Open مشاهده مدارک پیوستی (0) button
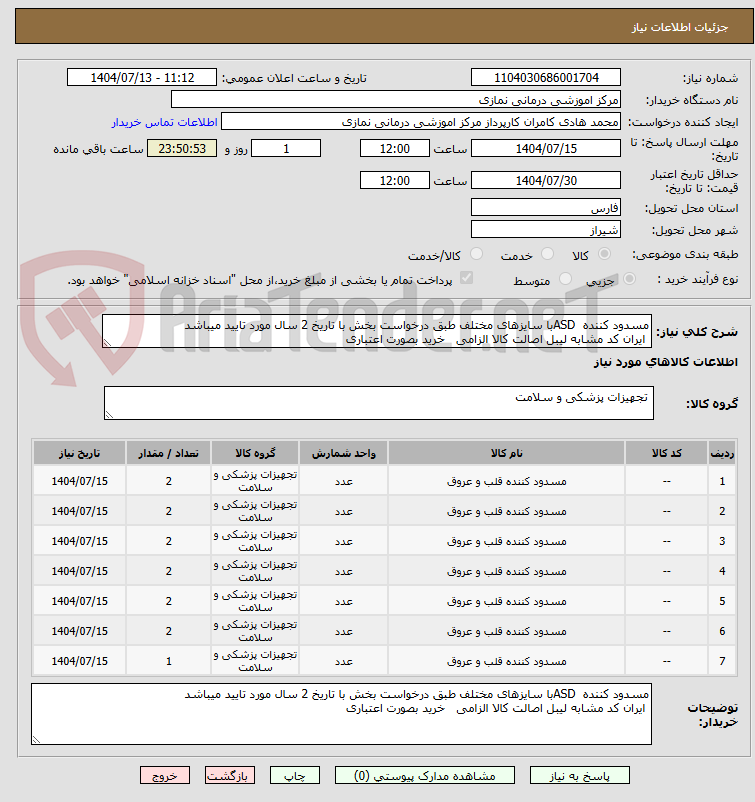 [425, 775]
